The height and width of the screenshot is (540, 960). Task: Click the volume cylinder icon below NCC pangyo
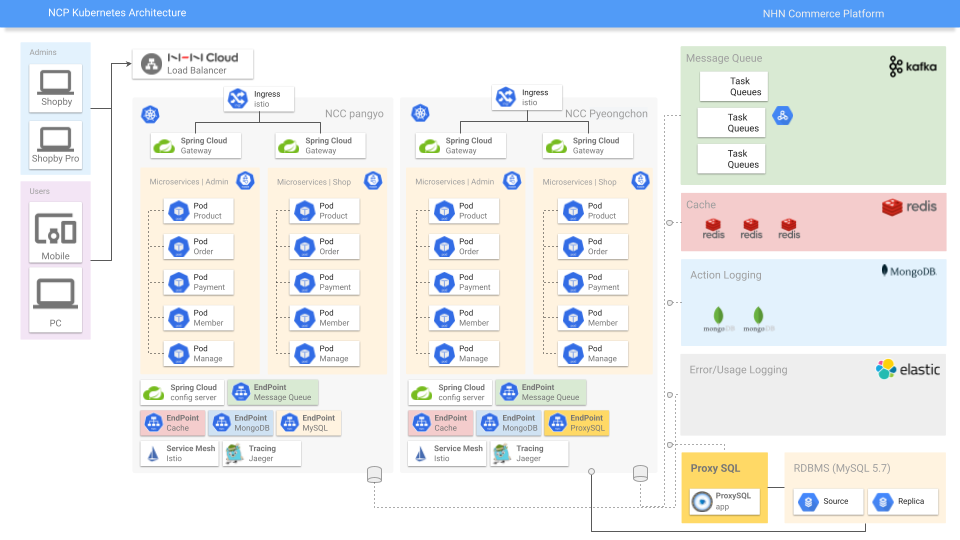[x=374, y=474]
